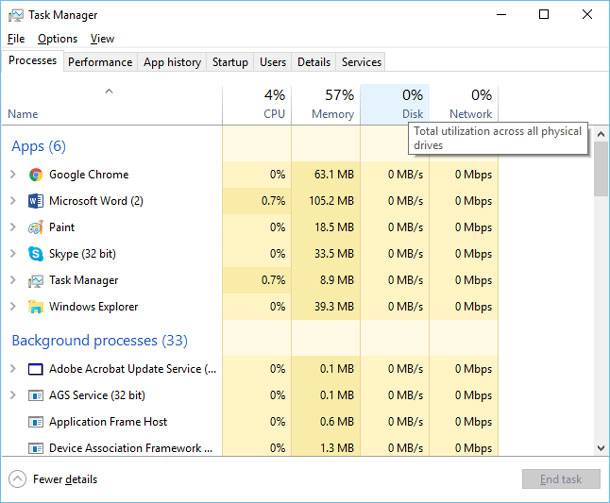Click the Windows Explorer folder icon
This screenshot has width=610, height=503.
click(x=35, y=307)
